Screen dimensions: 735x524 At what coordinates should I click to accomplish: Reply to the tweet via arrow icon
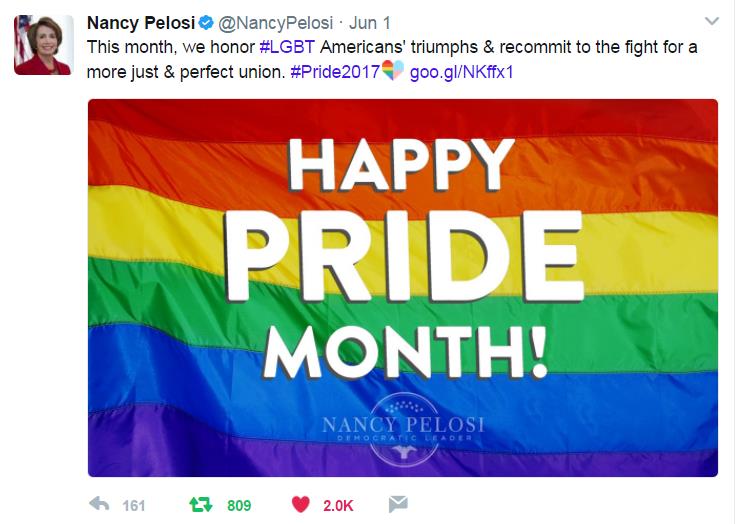(x=98, y=504)
